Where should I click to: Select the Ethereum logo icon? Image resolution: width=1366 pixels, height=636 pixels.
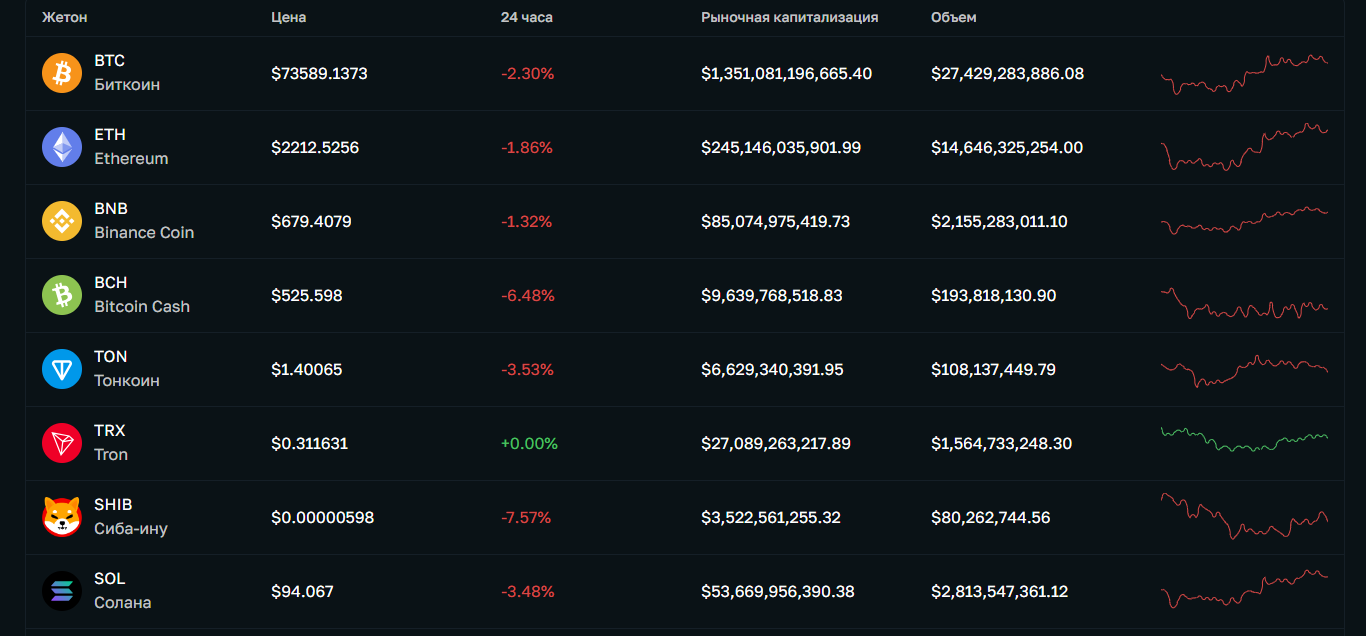61,146
